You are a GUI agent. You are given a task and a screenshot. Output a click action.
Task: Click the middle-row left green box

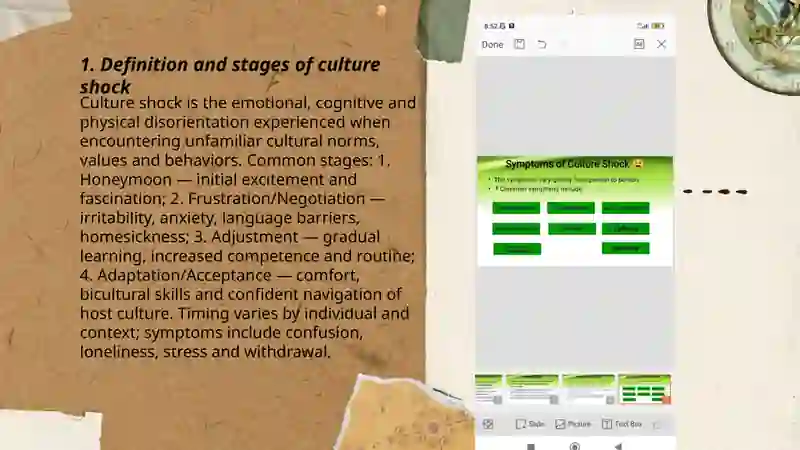coord(516,228)
